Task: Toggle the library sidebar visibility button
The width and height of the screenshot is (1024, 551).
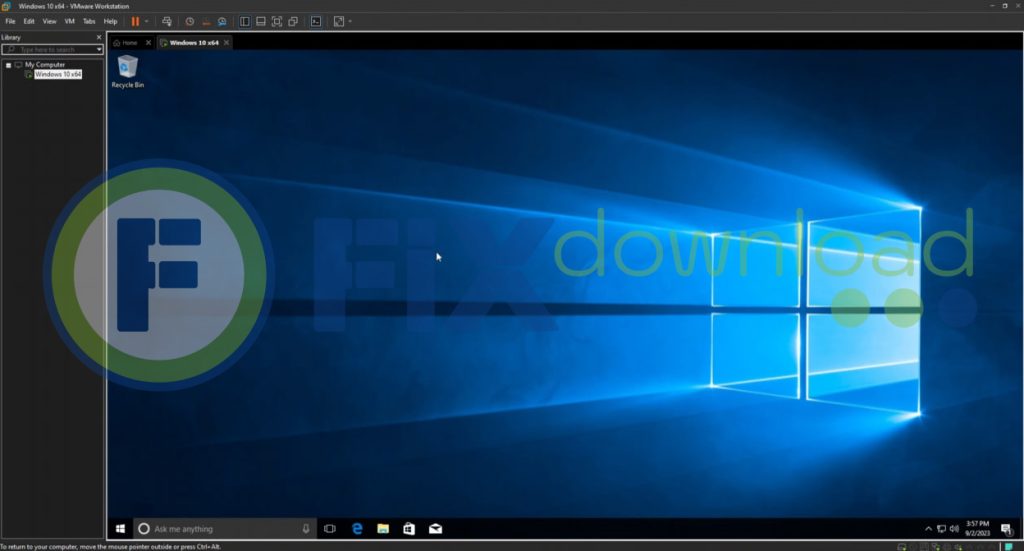Action: tap(245, 21)
